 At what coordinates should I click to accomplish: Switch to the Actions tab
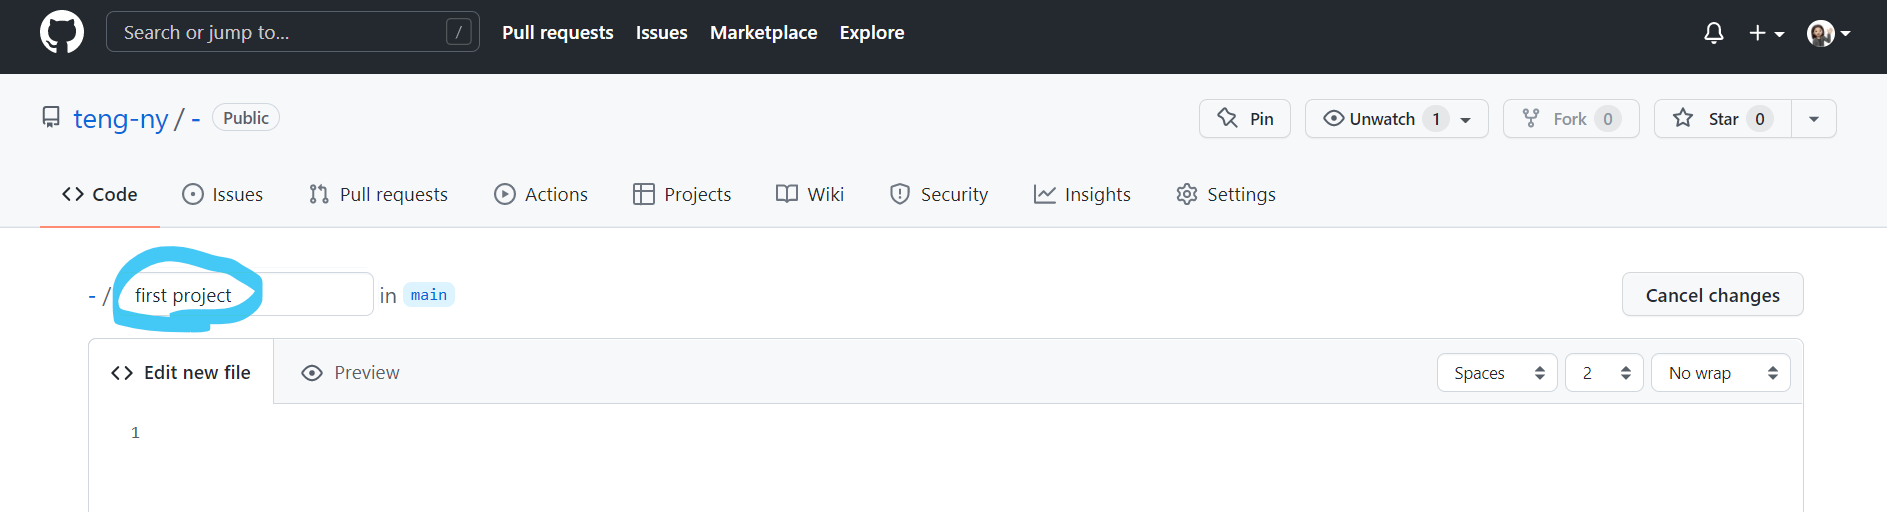coord(541,194)
